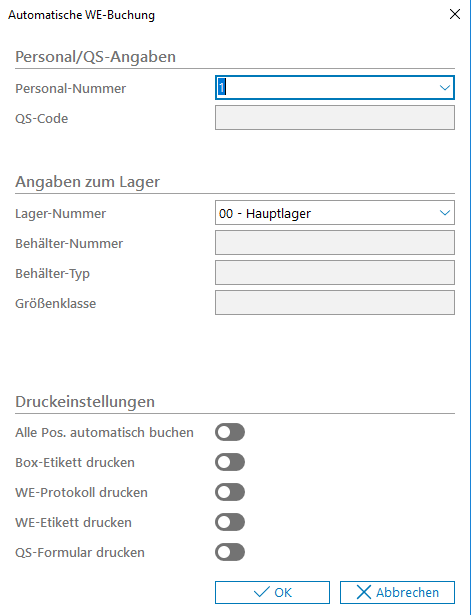
Task: Enable Box-Etikett drucken switch
Action: point(230,462)
